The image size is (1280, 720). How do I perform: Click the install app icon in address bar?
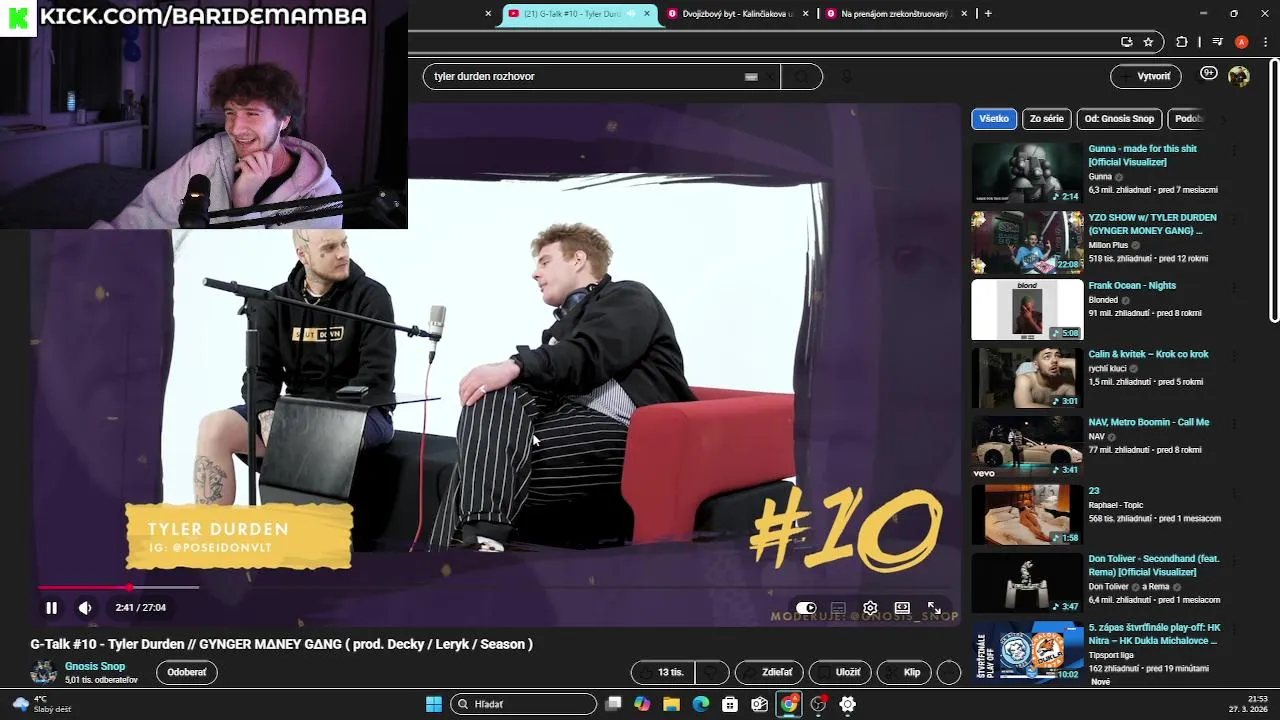point(1127,42)
